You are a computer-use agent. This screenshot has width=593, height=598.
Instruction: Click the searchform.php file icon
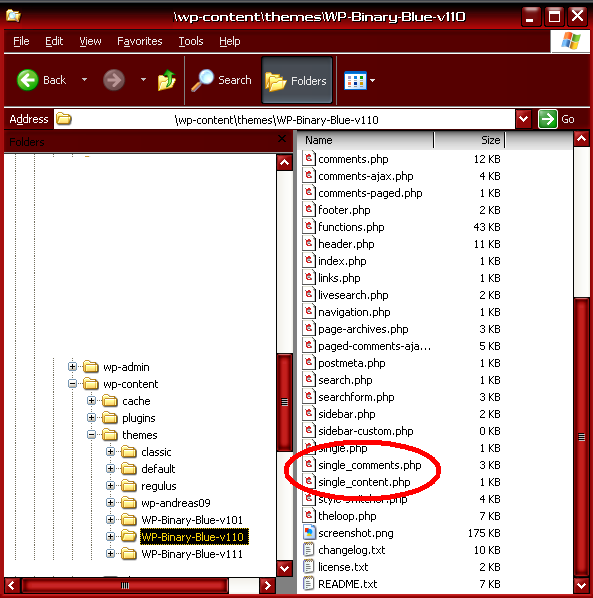[309, 396]
